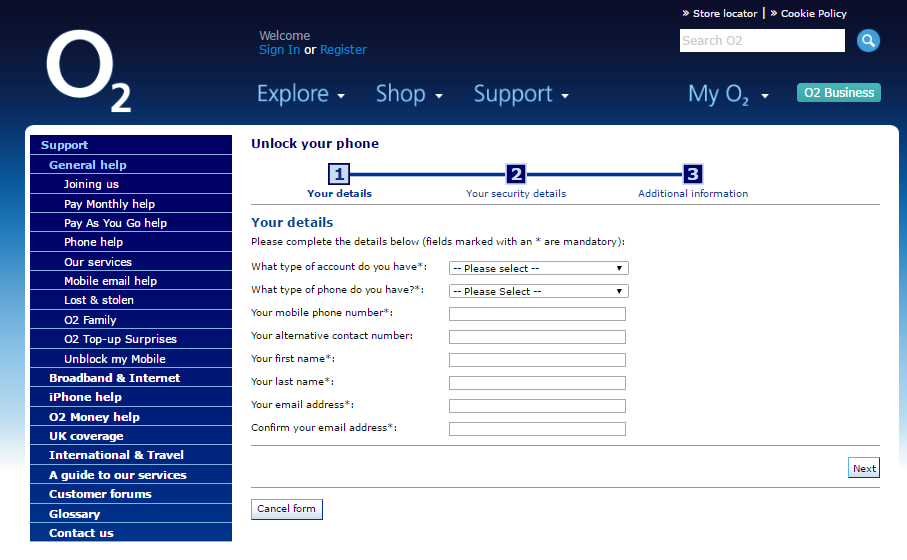The height and width of the screenshot is (560, 907).
Task: Click the Sign In link
Action: pos(279,50)
